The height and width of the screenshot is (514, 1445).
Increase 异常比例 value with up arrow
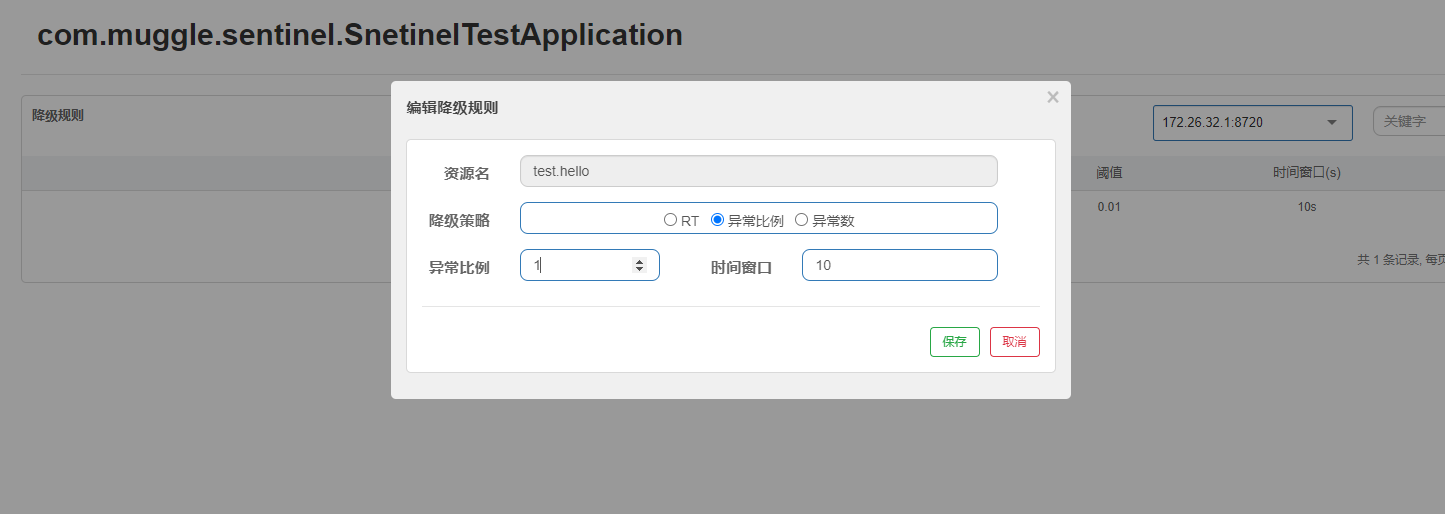pyautogui.click(x=639, y=261)
